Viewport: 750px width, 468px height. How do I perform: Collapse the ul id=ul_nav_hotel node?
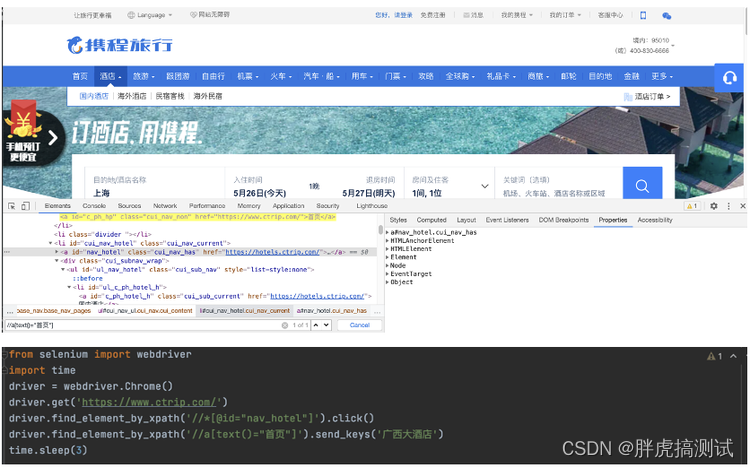point(63,269)
